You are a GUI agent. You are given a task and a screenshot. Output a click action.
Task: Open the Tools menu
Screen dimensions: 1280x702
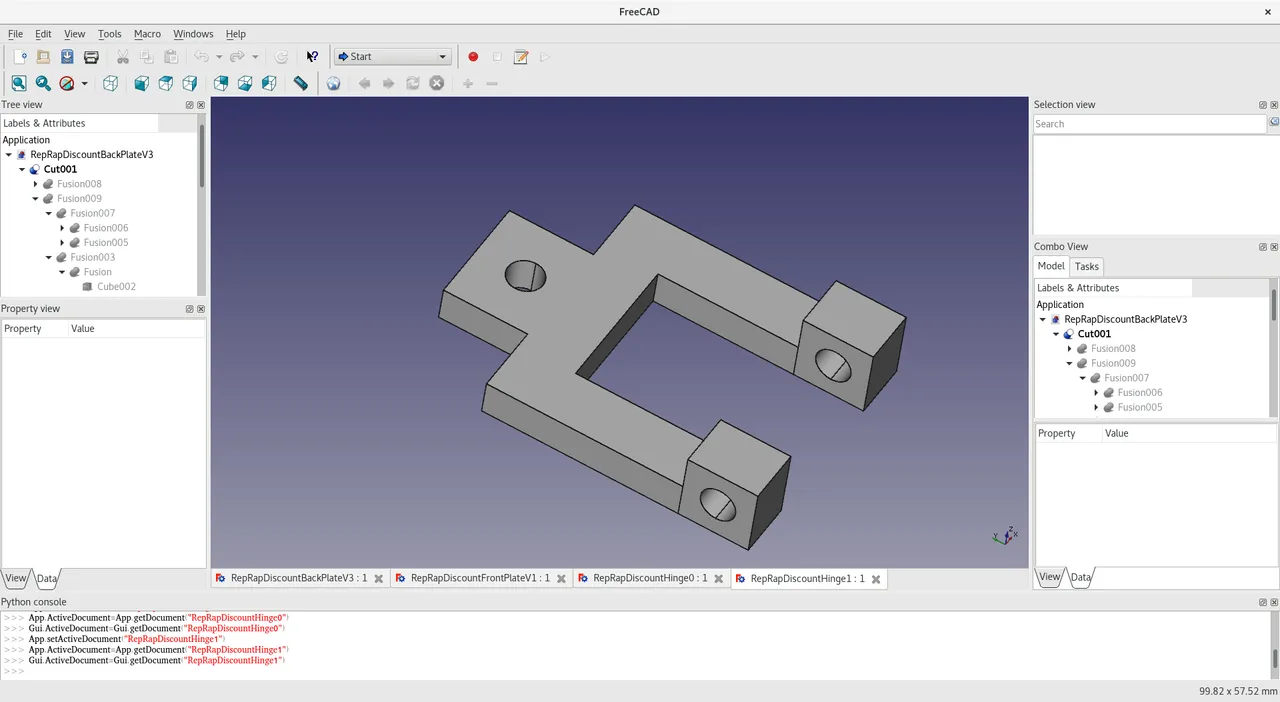click(x=109, y=34)
